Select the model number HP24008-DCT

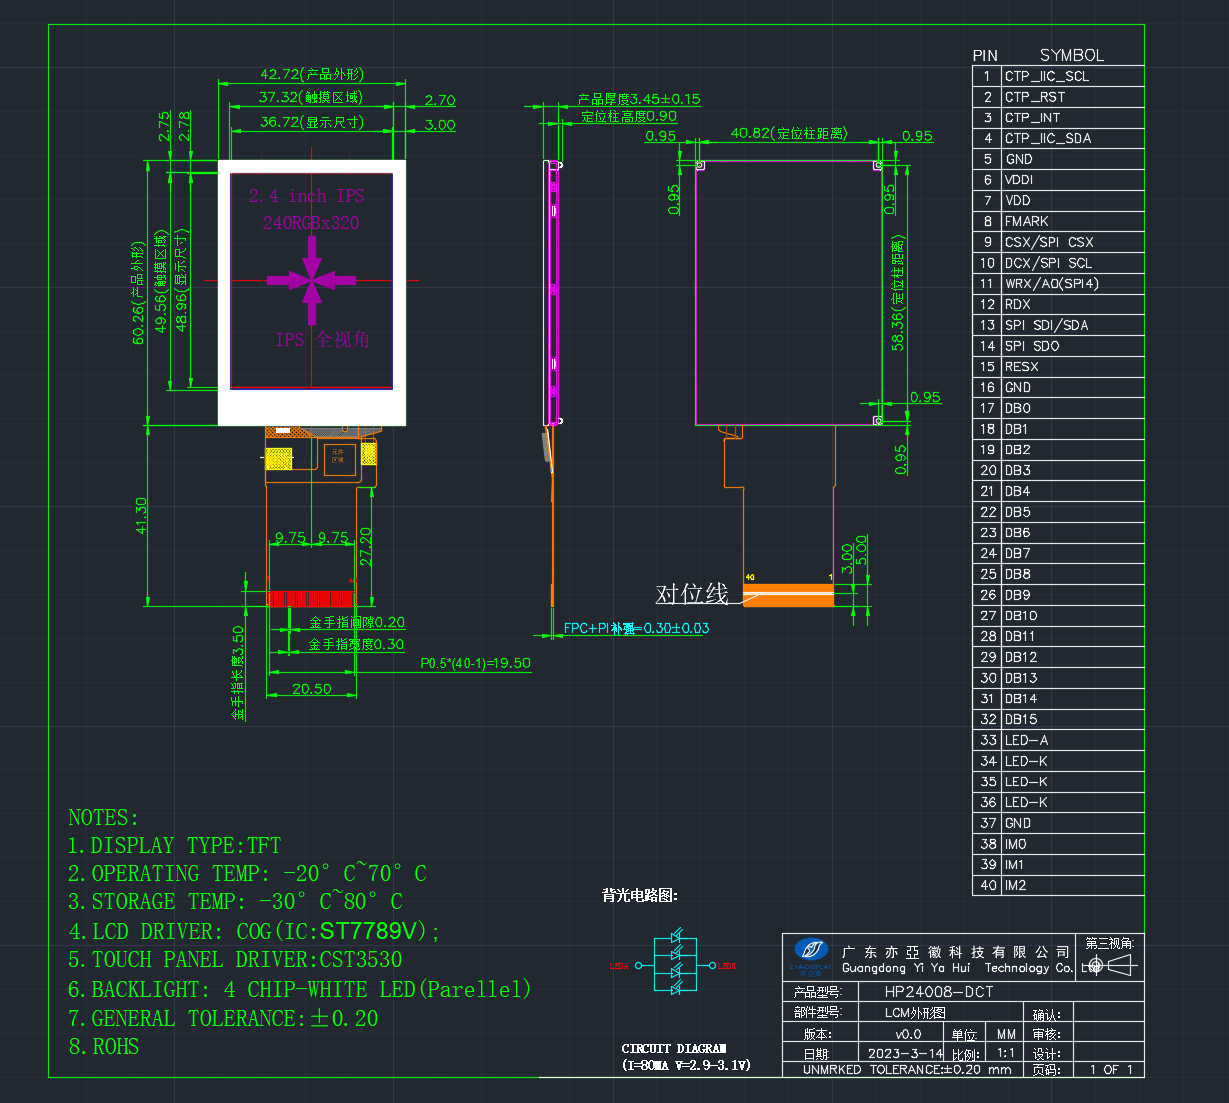pos(939,993)
